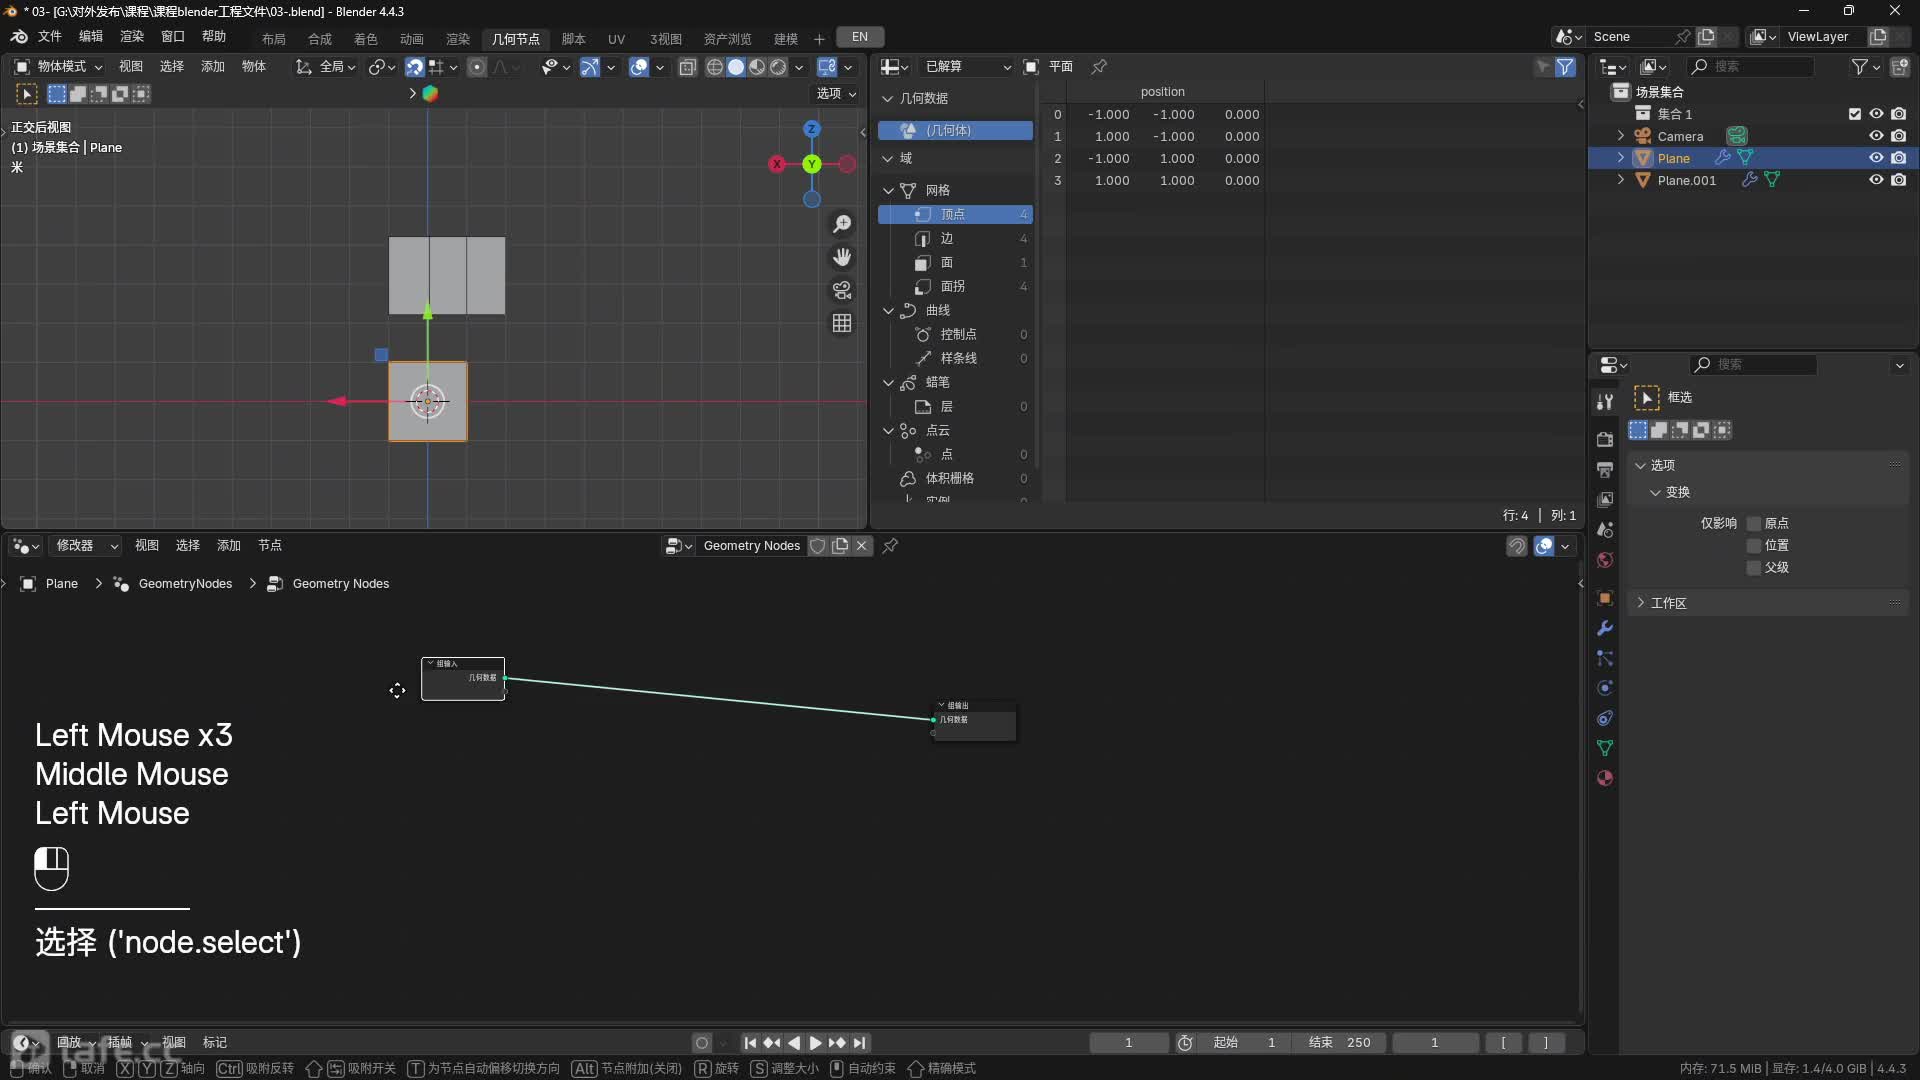Click the pin icon in the spreadsheet header
The image size is (1920, 1080).
pos(1099,66)
